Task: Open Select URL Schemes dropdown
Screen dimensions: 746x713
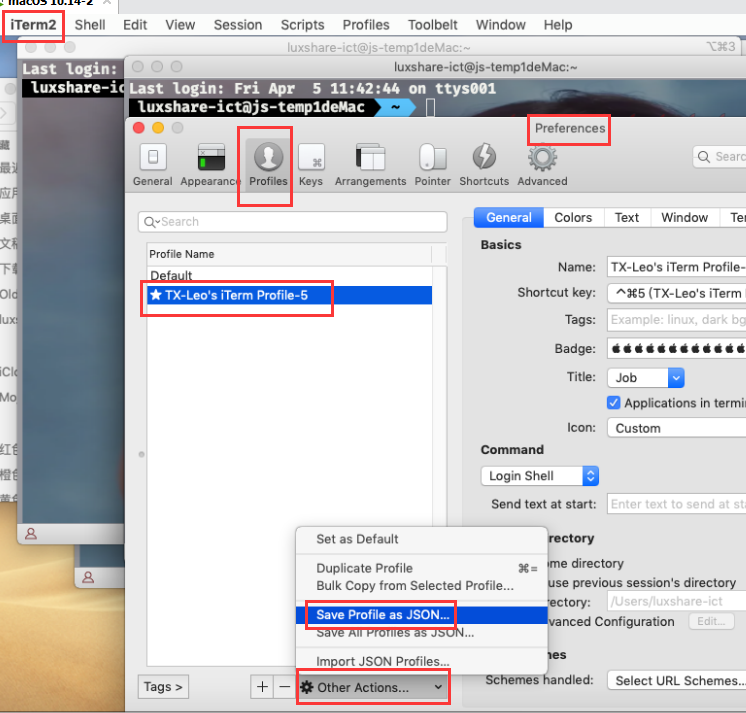Action: tap(677, 681)
